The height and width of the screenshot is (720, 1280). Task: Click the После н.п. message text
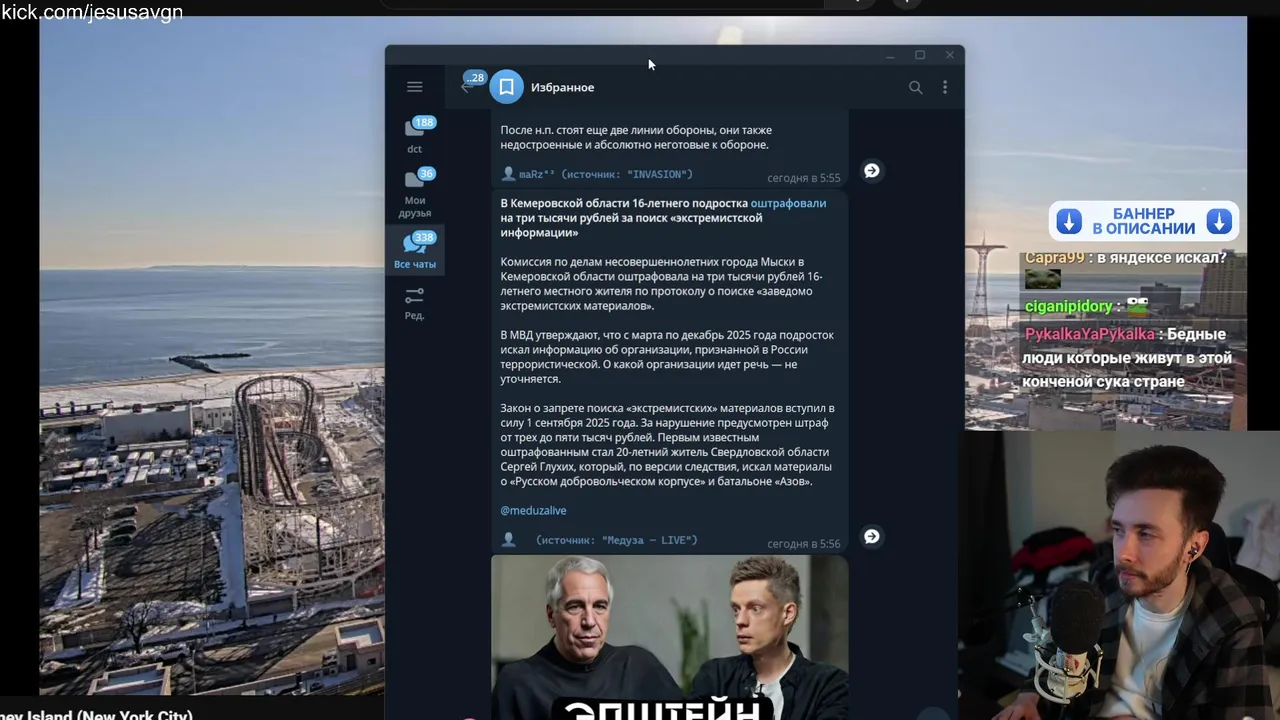[636, 137]
